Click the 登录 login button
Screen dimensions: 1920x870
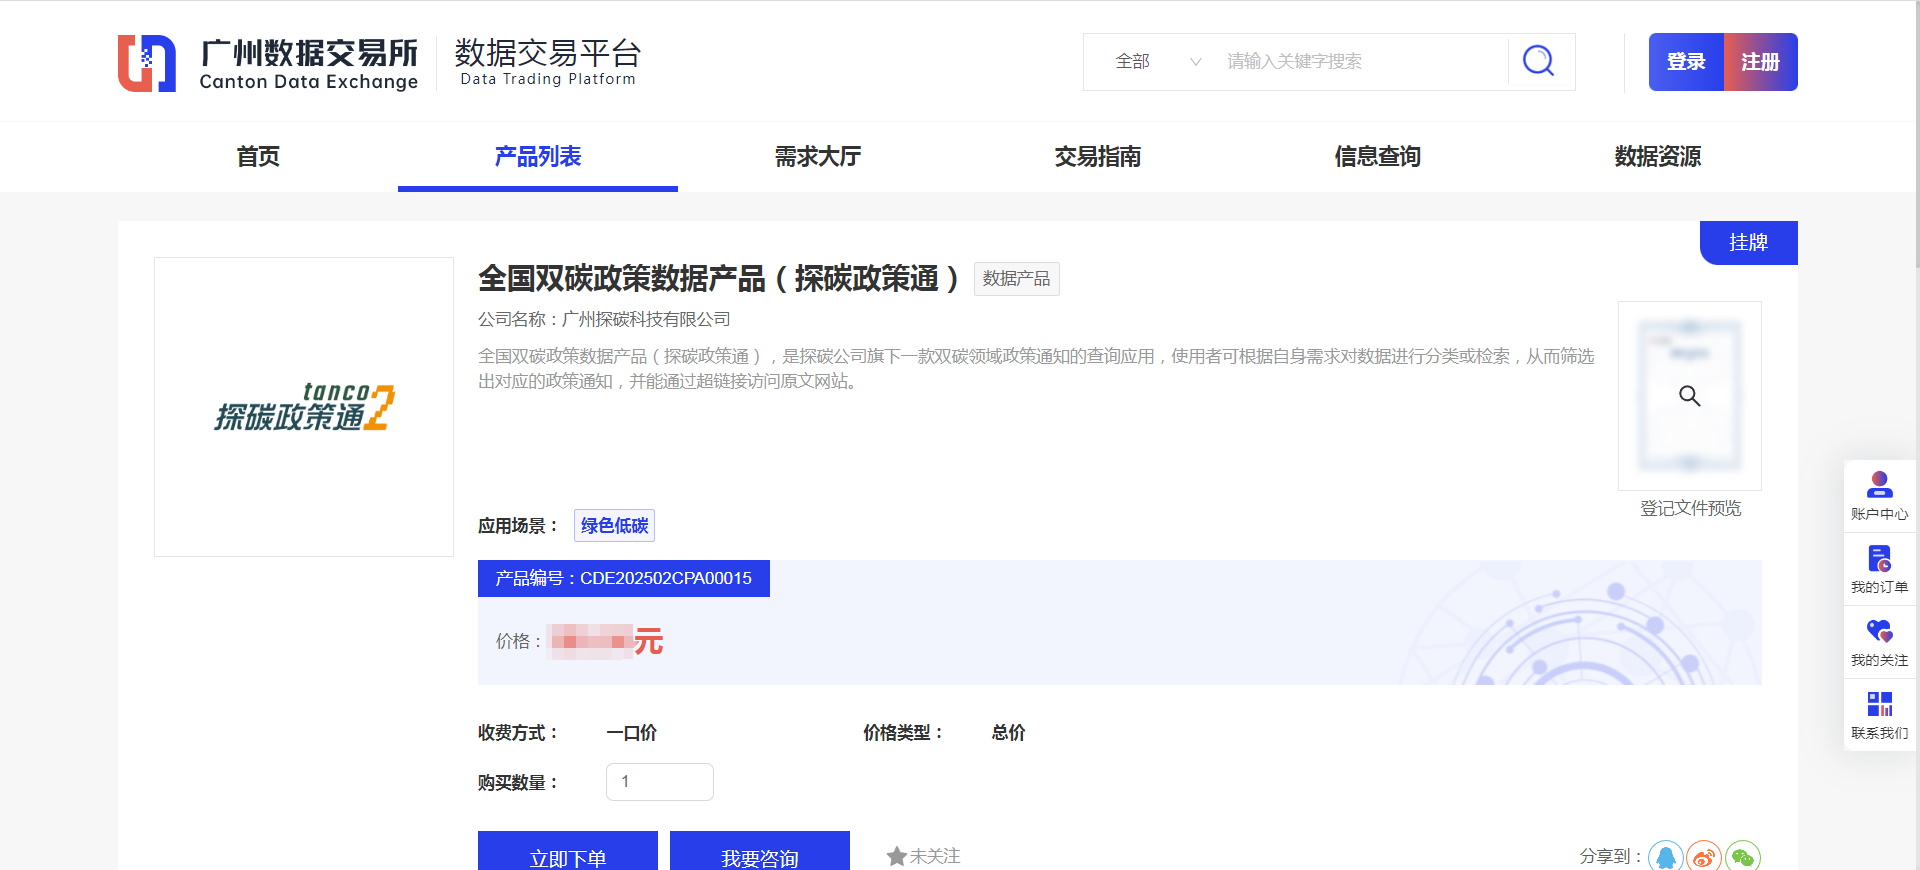coord(1686,62)
